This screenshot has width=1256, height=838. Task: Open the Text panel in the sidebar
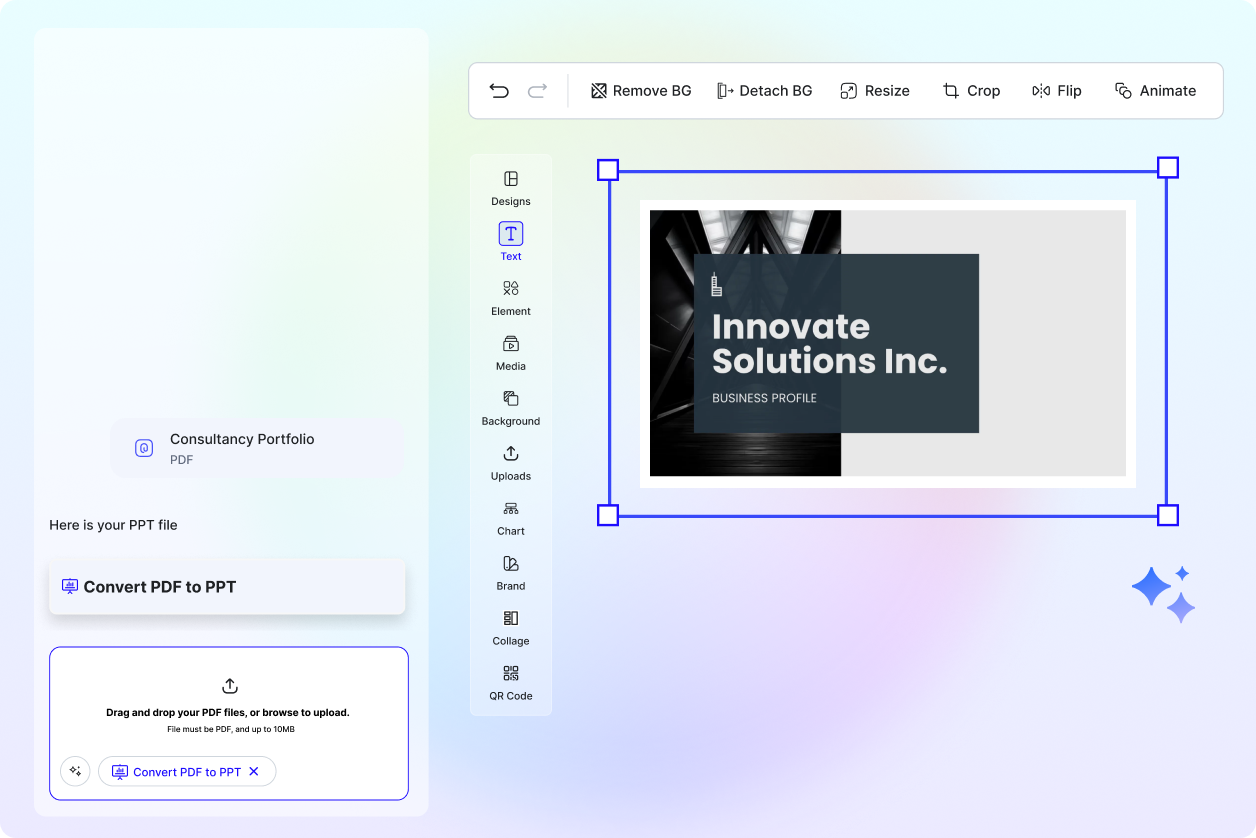pyautogui.click(x=511, y=240)
